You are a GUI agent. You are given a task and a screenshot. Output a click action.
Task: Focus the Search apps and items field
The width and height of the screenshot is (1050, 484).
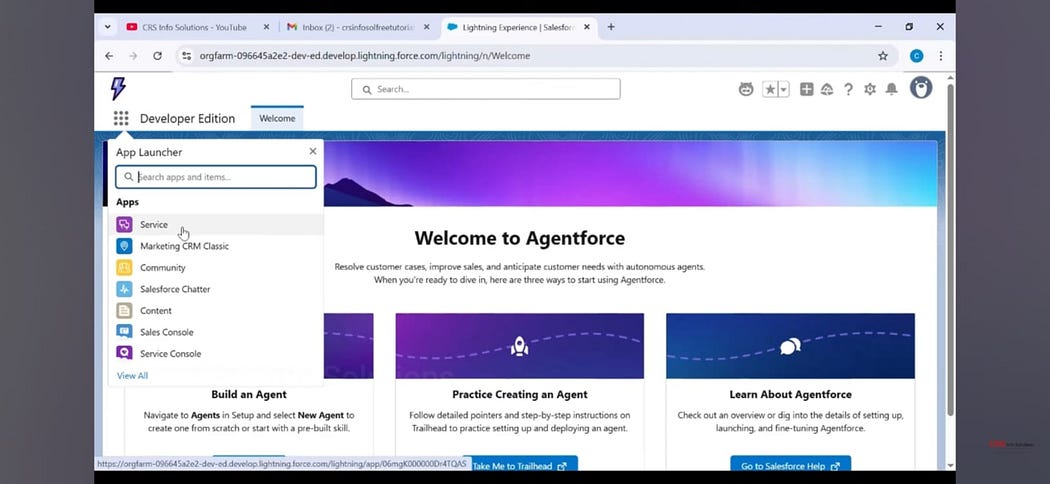[216, 177]
